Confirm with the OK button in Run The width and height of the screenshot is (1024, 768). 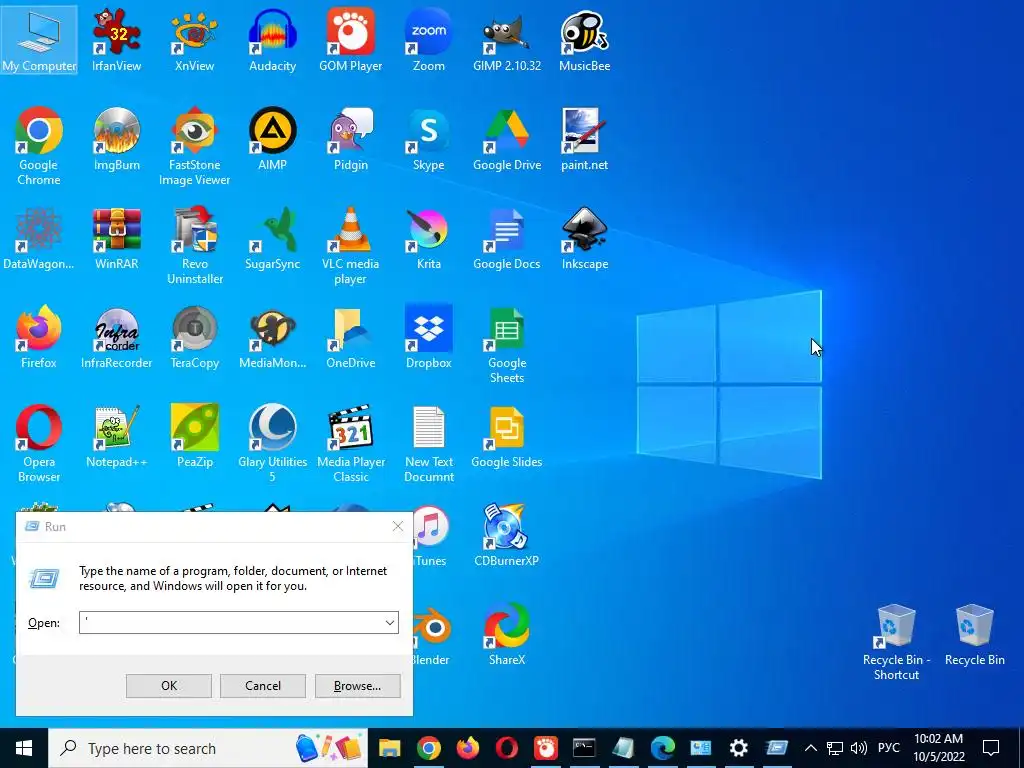pyautogui.click(x=168, y=686)
